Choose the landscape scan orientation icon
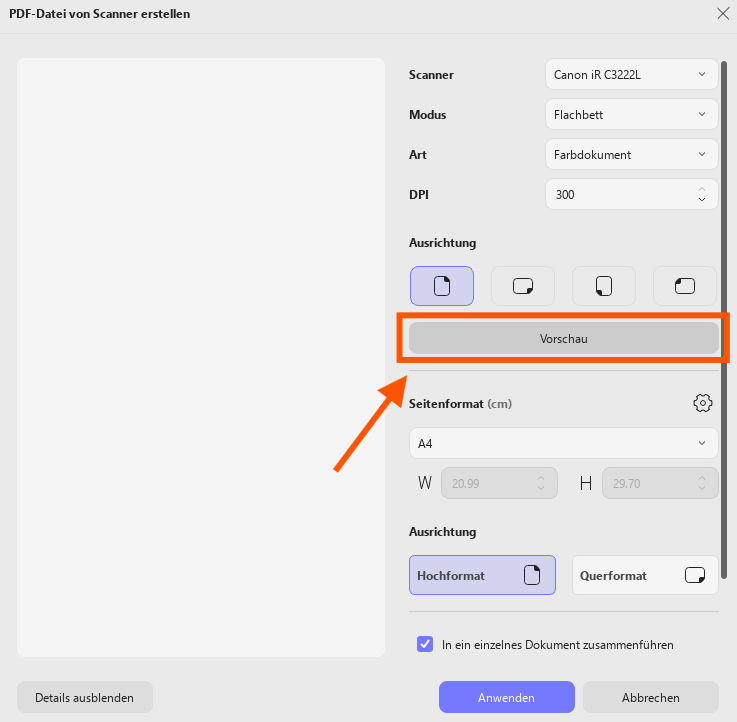Screen dimensions: 737x722 pos(523,286)
